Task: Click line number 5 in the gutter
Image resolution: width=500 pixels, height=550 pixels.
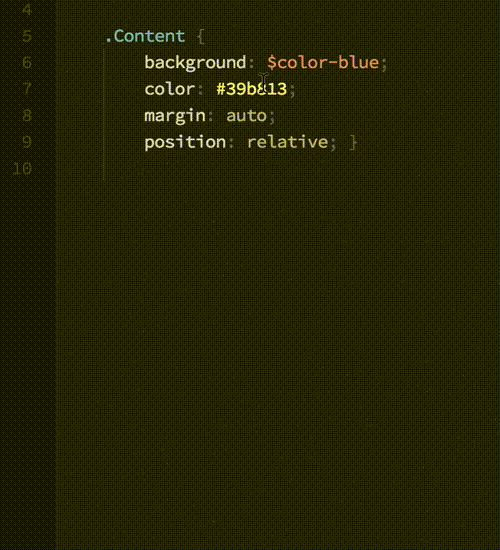Action: 27,36
